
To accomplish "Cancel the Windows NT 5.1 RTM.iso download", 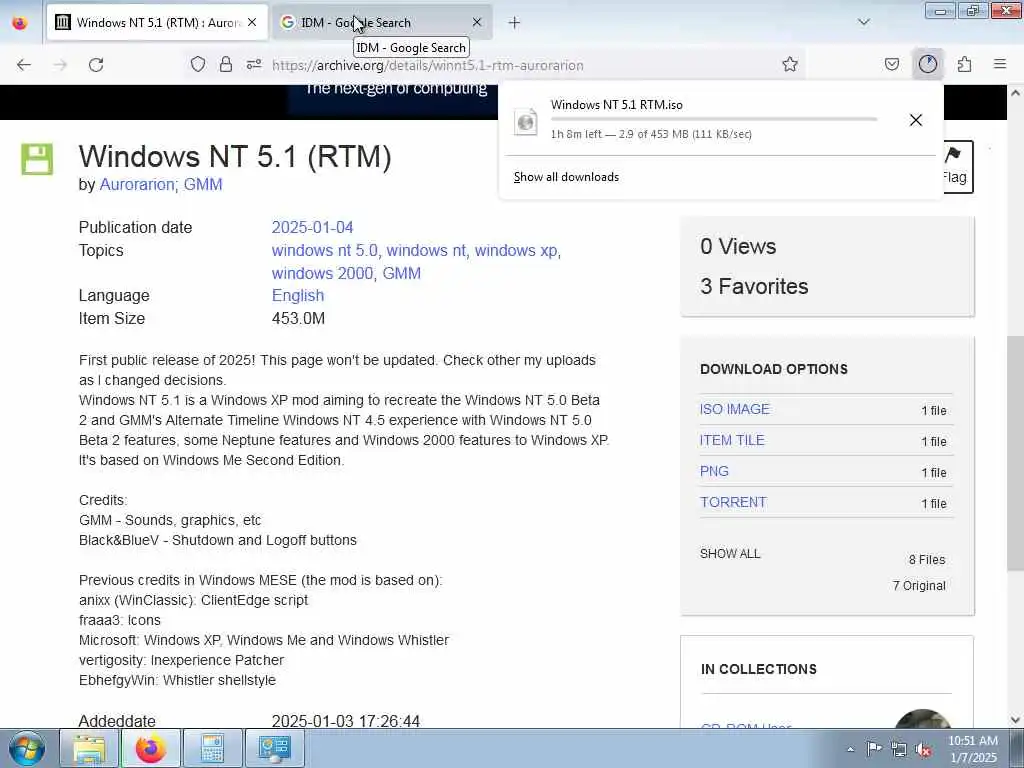I will (916, 120).
